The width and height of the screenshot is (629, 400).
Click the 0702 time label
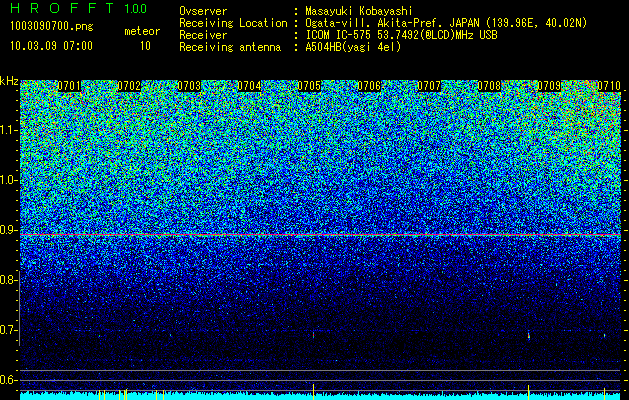(x=129, y=86)
